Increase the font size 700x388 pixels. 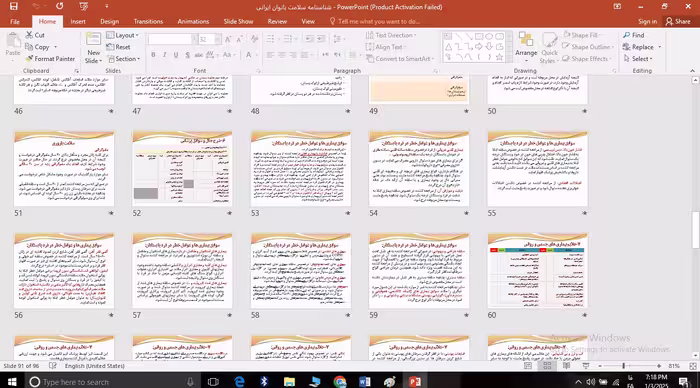coord(228,40)
